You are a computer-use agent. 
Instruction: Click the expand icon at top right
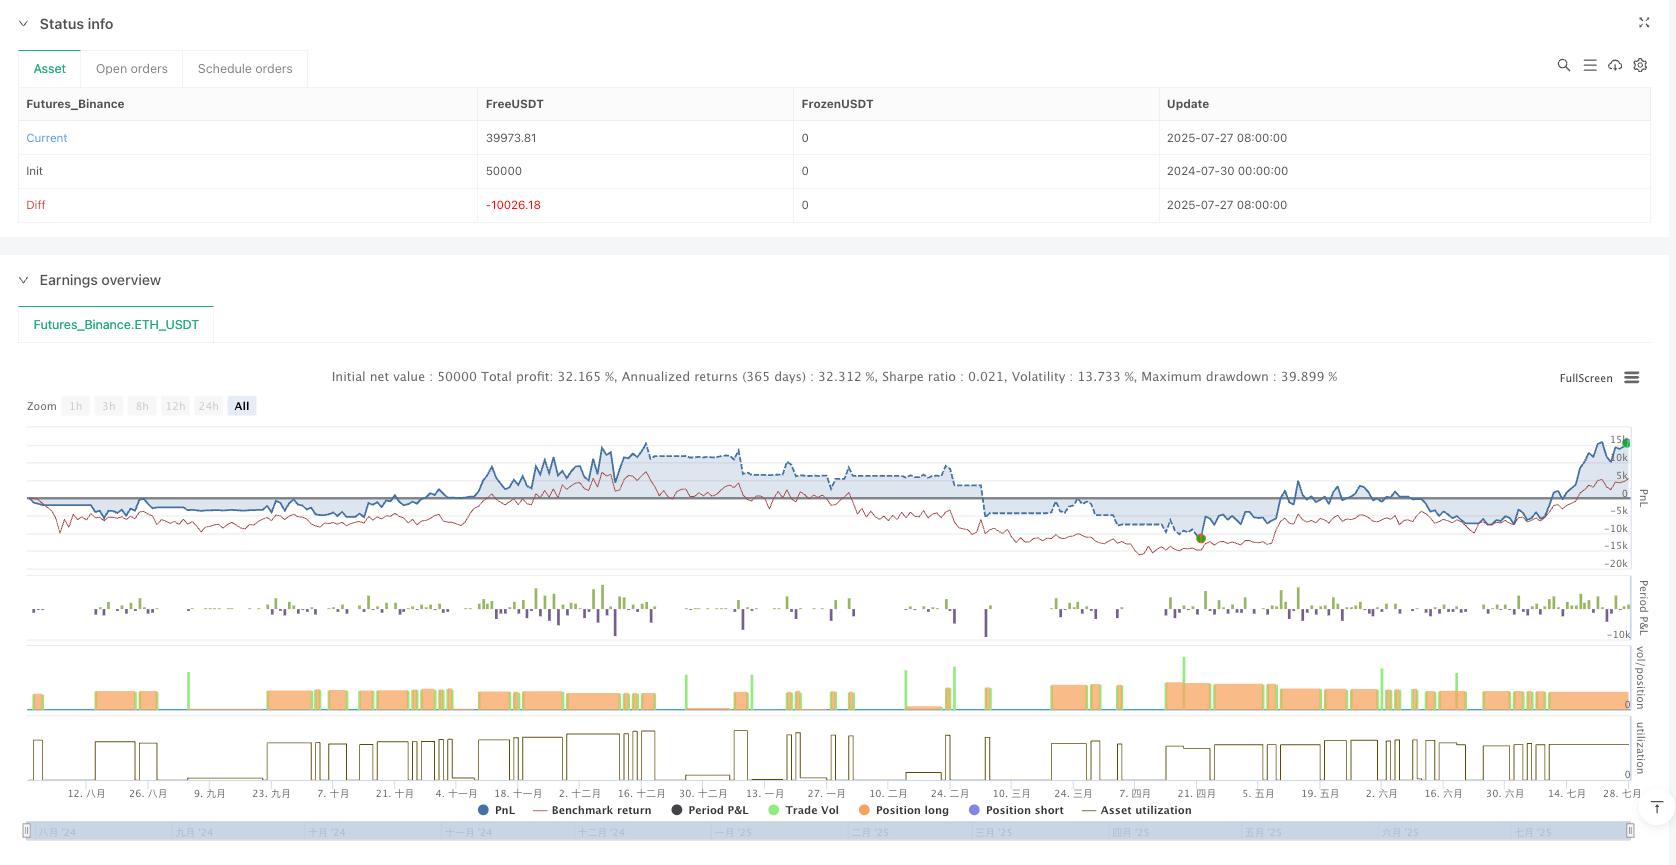coord(1644,22)
